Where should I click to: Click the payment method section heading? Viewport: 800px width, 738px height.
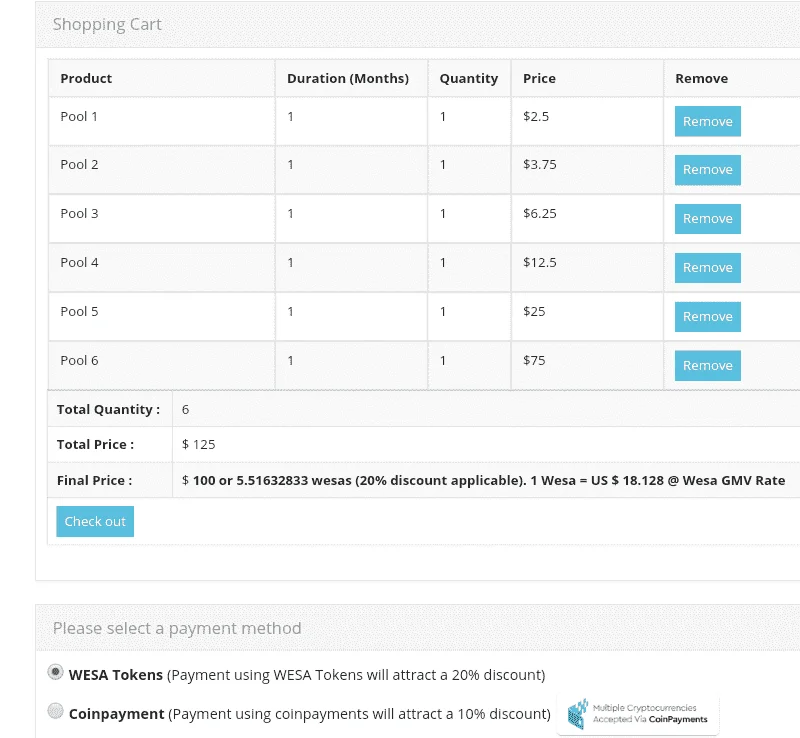[x=177, y=628]
